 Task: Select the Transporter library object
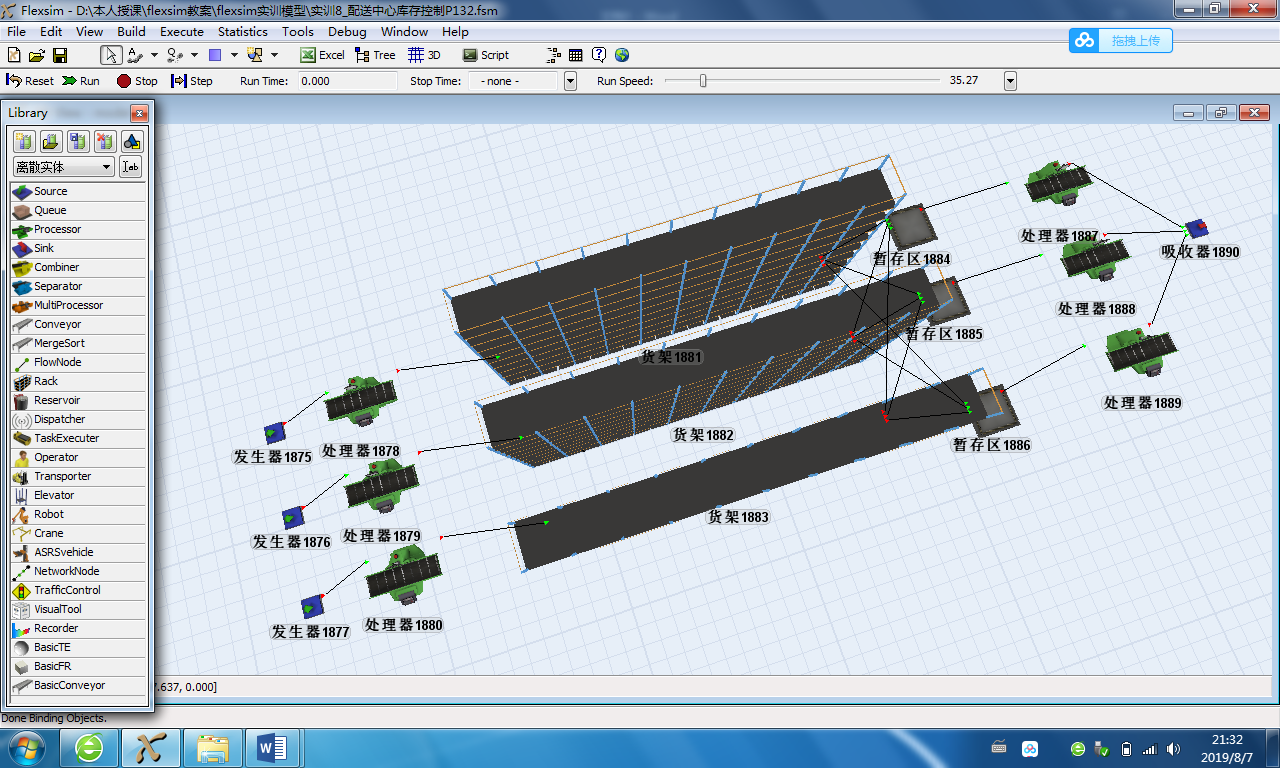[62, 476]
